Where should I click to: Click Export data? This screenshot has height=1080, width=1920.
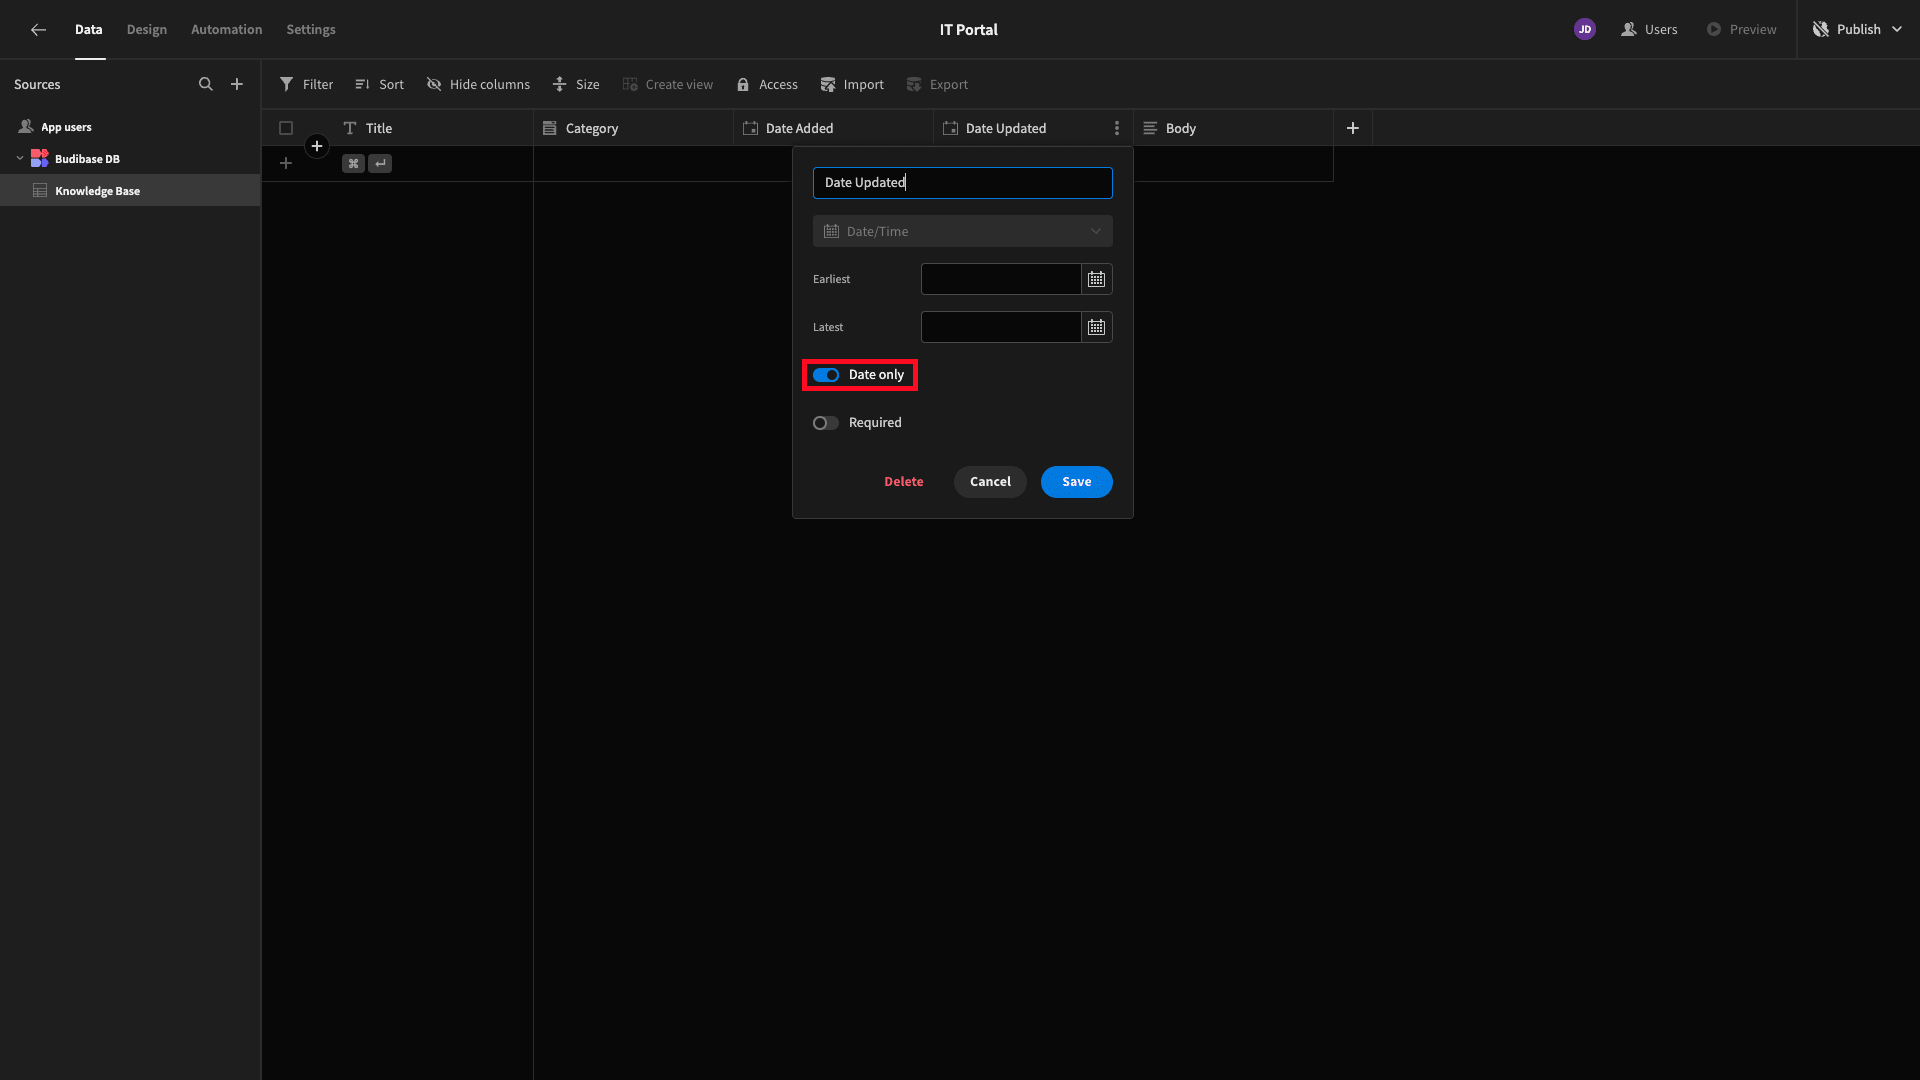[937, 84]
